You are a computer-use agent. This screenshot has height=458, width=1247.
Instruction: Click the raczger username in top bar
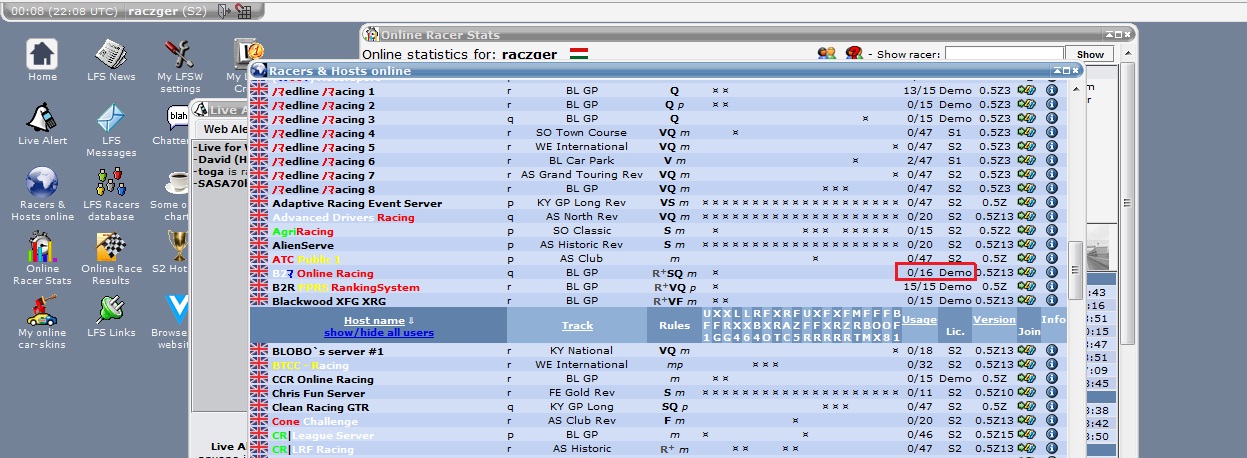152,11
